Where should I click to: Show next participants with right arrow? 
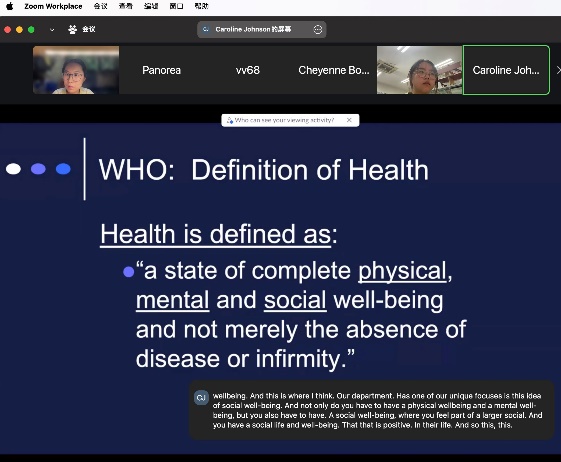[558, 70]
